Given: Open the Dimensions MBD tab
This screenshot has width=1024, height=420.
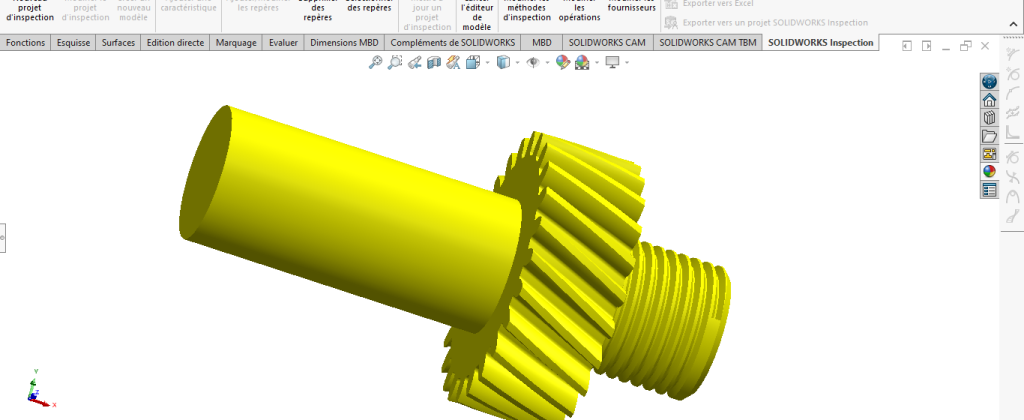Looking at the screenshot, I should 344,42.
